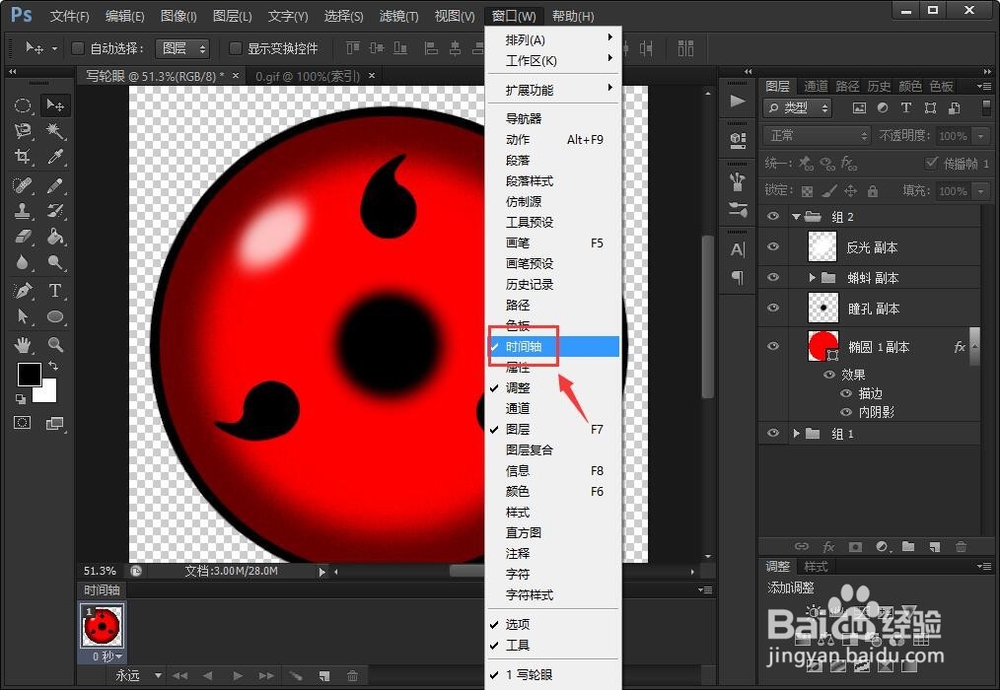Screen dimensions: 1000x690
Task: Hide the 反光 副本 layer
Action: coord(773,247)
